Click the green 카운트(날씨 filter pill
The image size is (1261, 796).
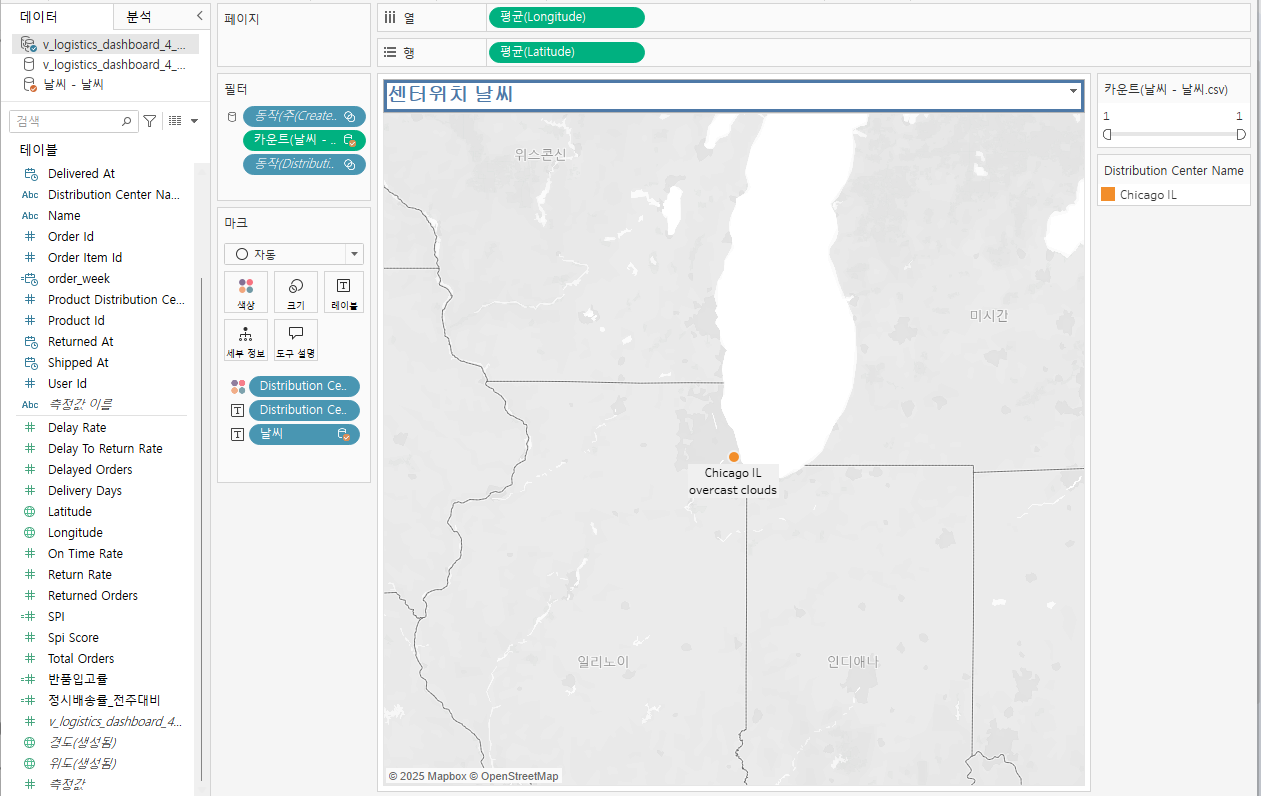coord(304,140)
